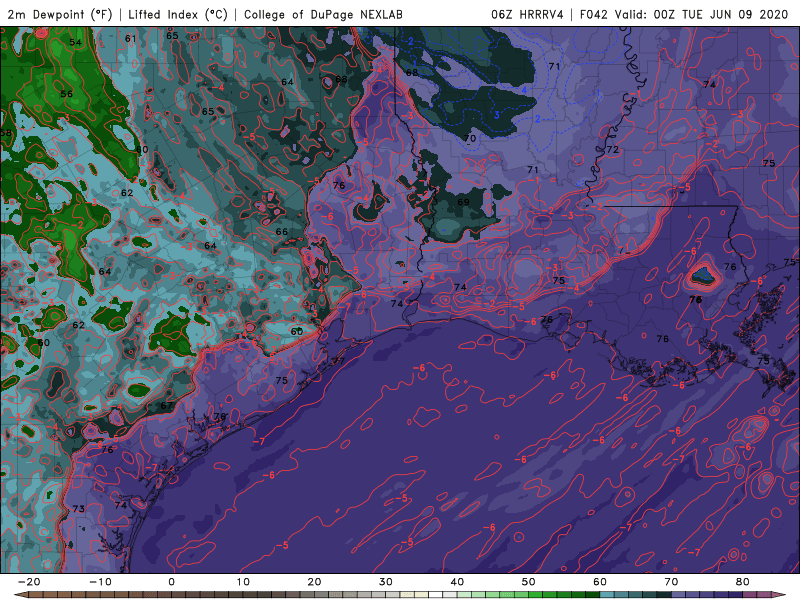
Task: Click the '40' color scale label
Action: point(457,582)
